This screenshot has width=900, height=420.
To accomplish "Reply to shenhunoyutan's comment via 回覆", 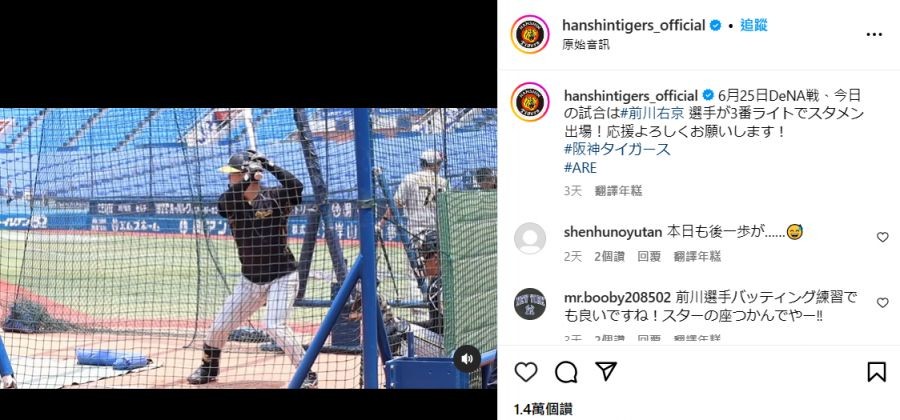I will pyautogui.click(x=649, y=256).
